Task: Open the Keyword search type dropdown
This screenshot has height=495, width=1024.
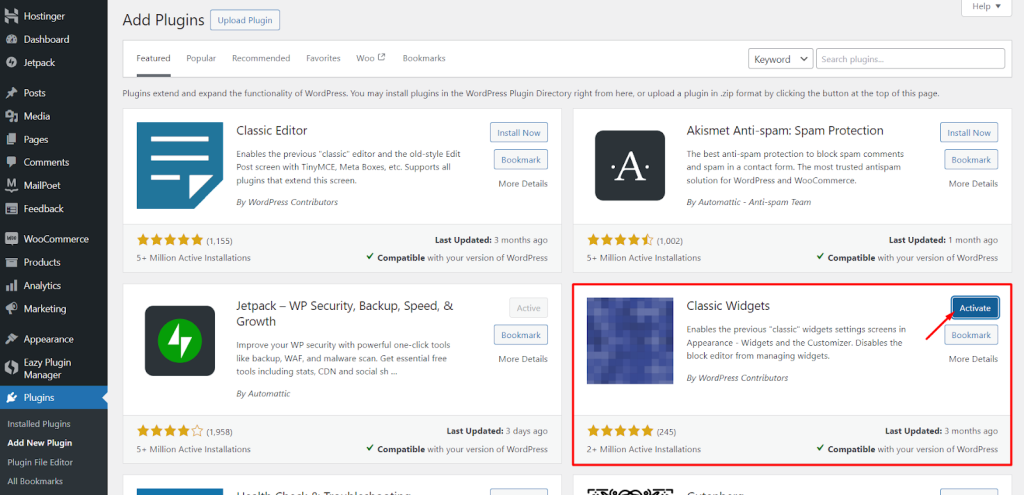Action: (780, 59)
